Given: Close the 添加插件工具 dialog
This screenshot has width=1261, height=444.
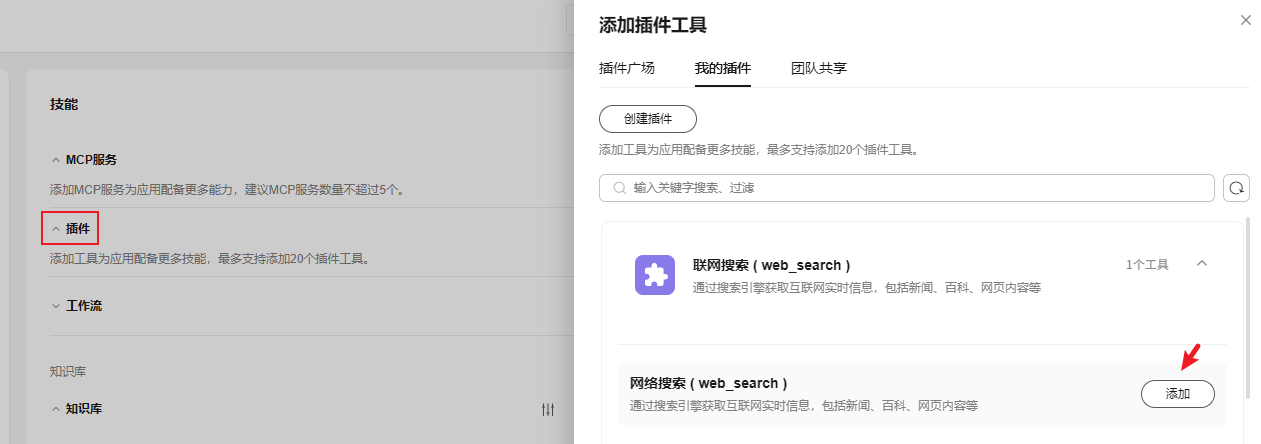Looking at the screenshot, I should pyautogui.click(x=1245, y=20).
